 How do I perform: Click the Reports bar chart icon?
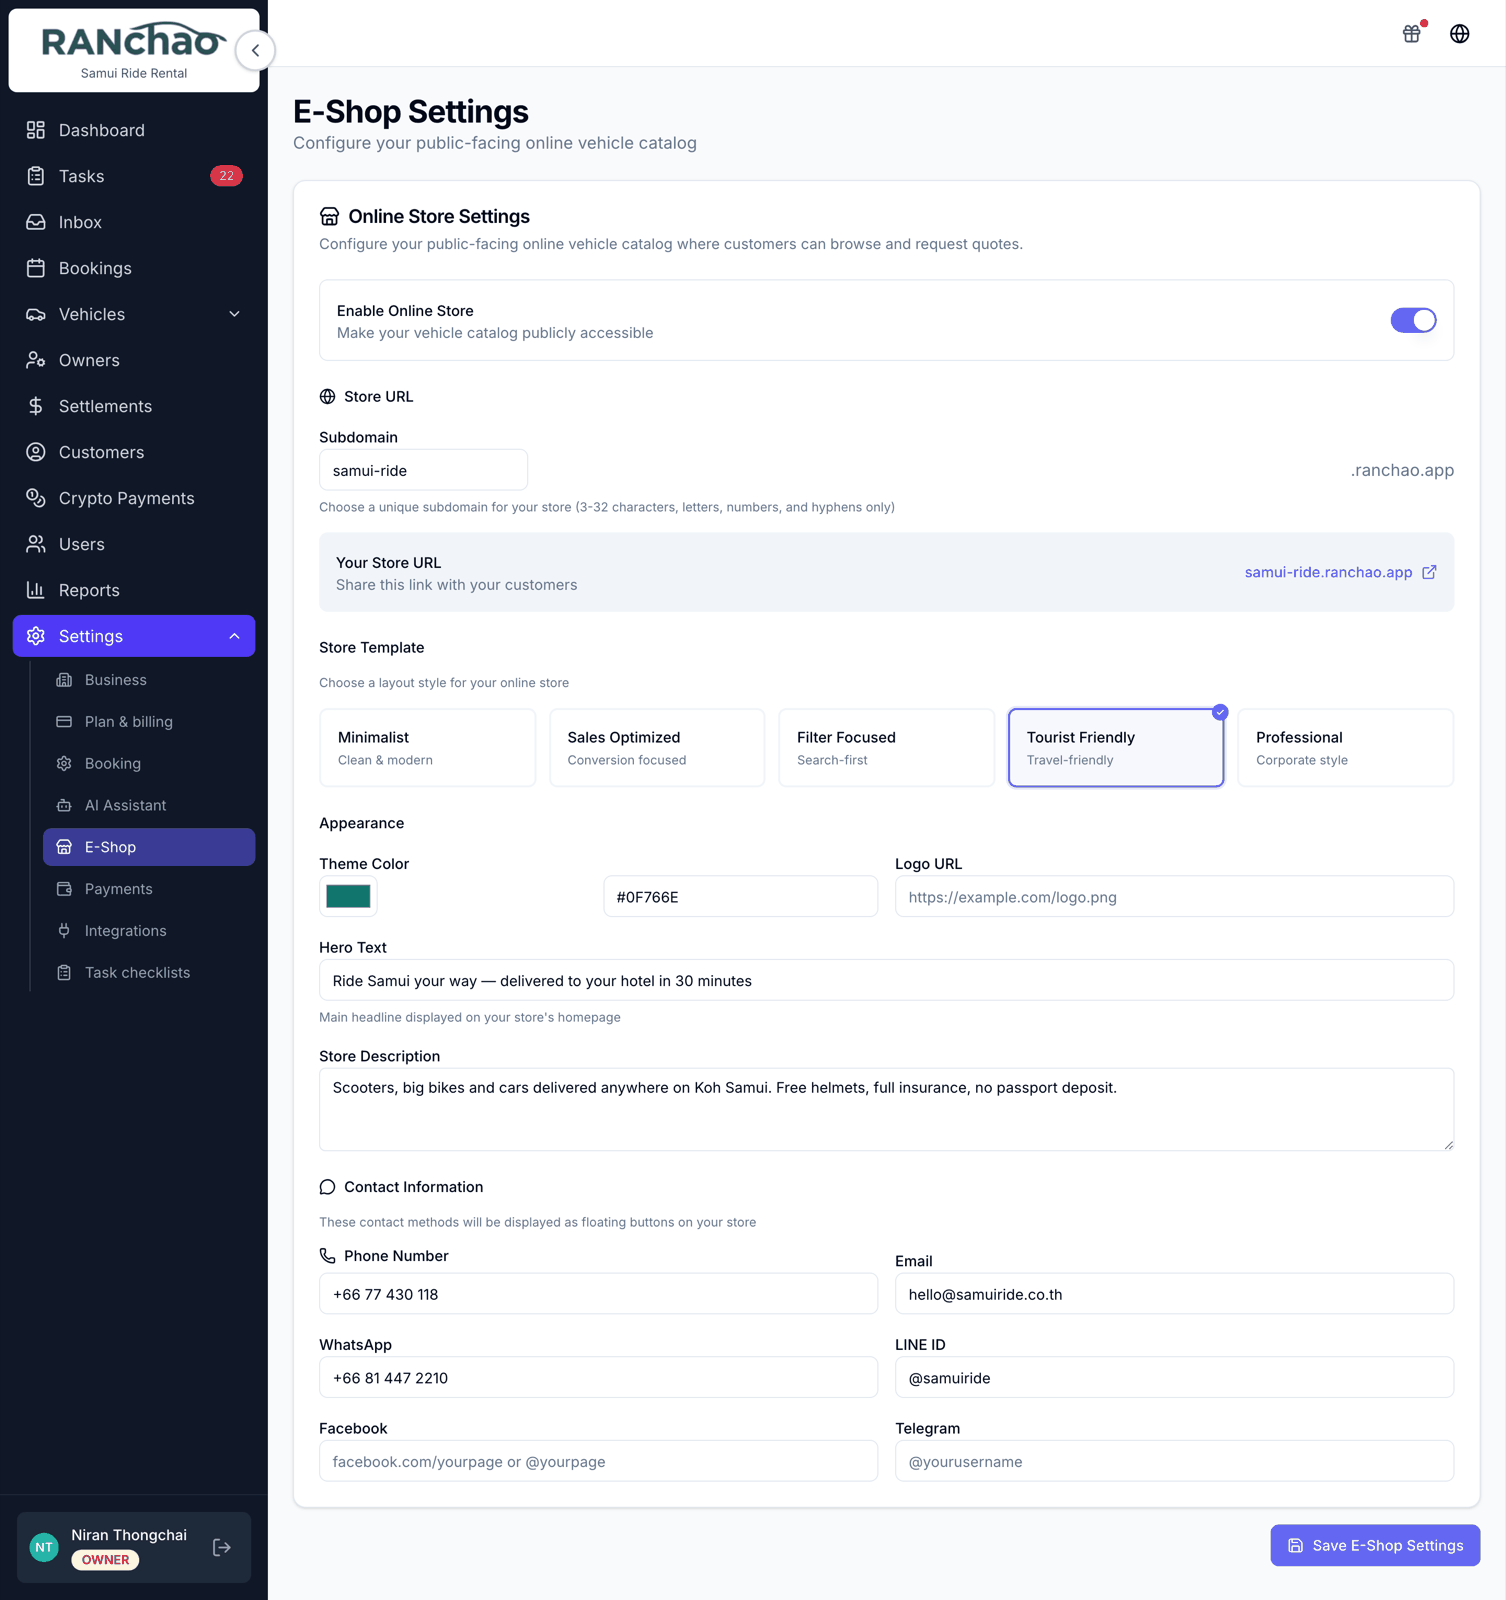[x=36, y=590]
